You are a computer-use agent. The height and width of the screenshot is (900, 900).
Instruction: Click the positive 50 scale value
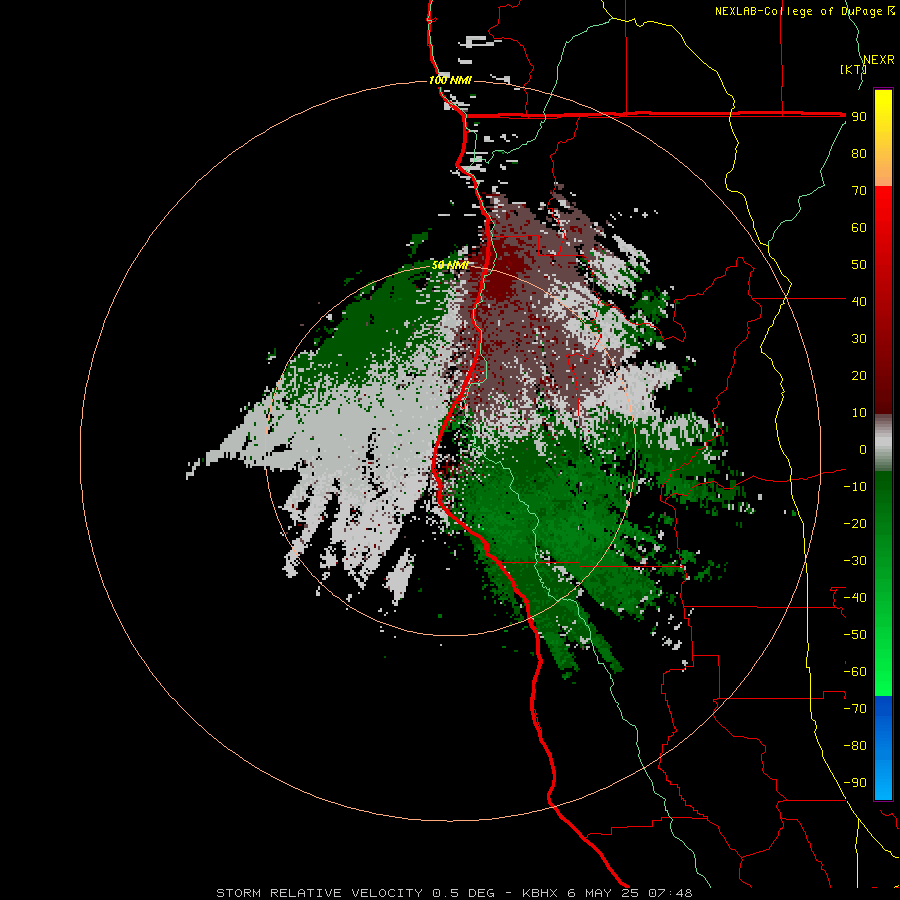(859, 265)
